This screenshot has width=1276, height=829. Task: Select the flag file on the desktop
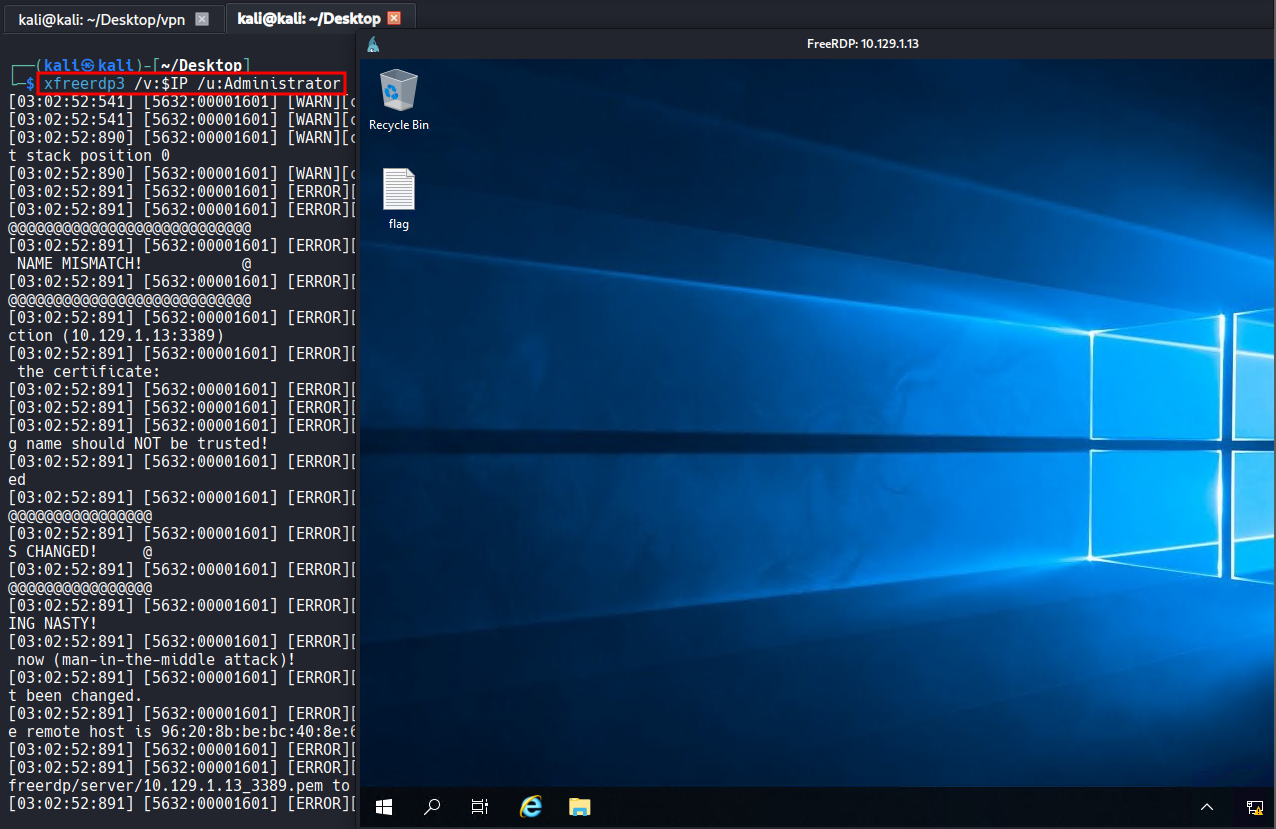click(399, 198)
